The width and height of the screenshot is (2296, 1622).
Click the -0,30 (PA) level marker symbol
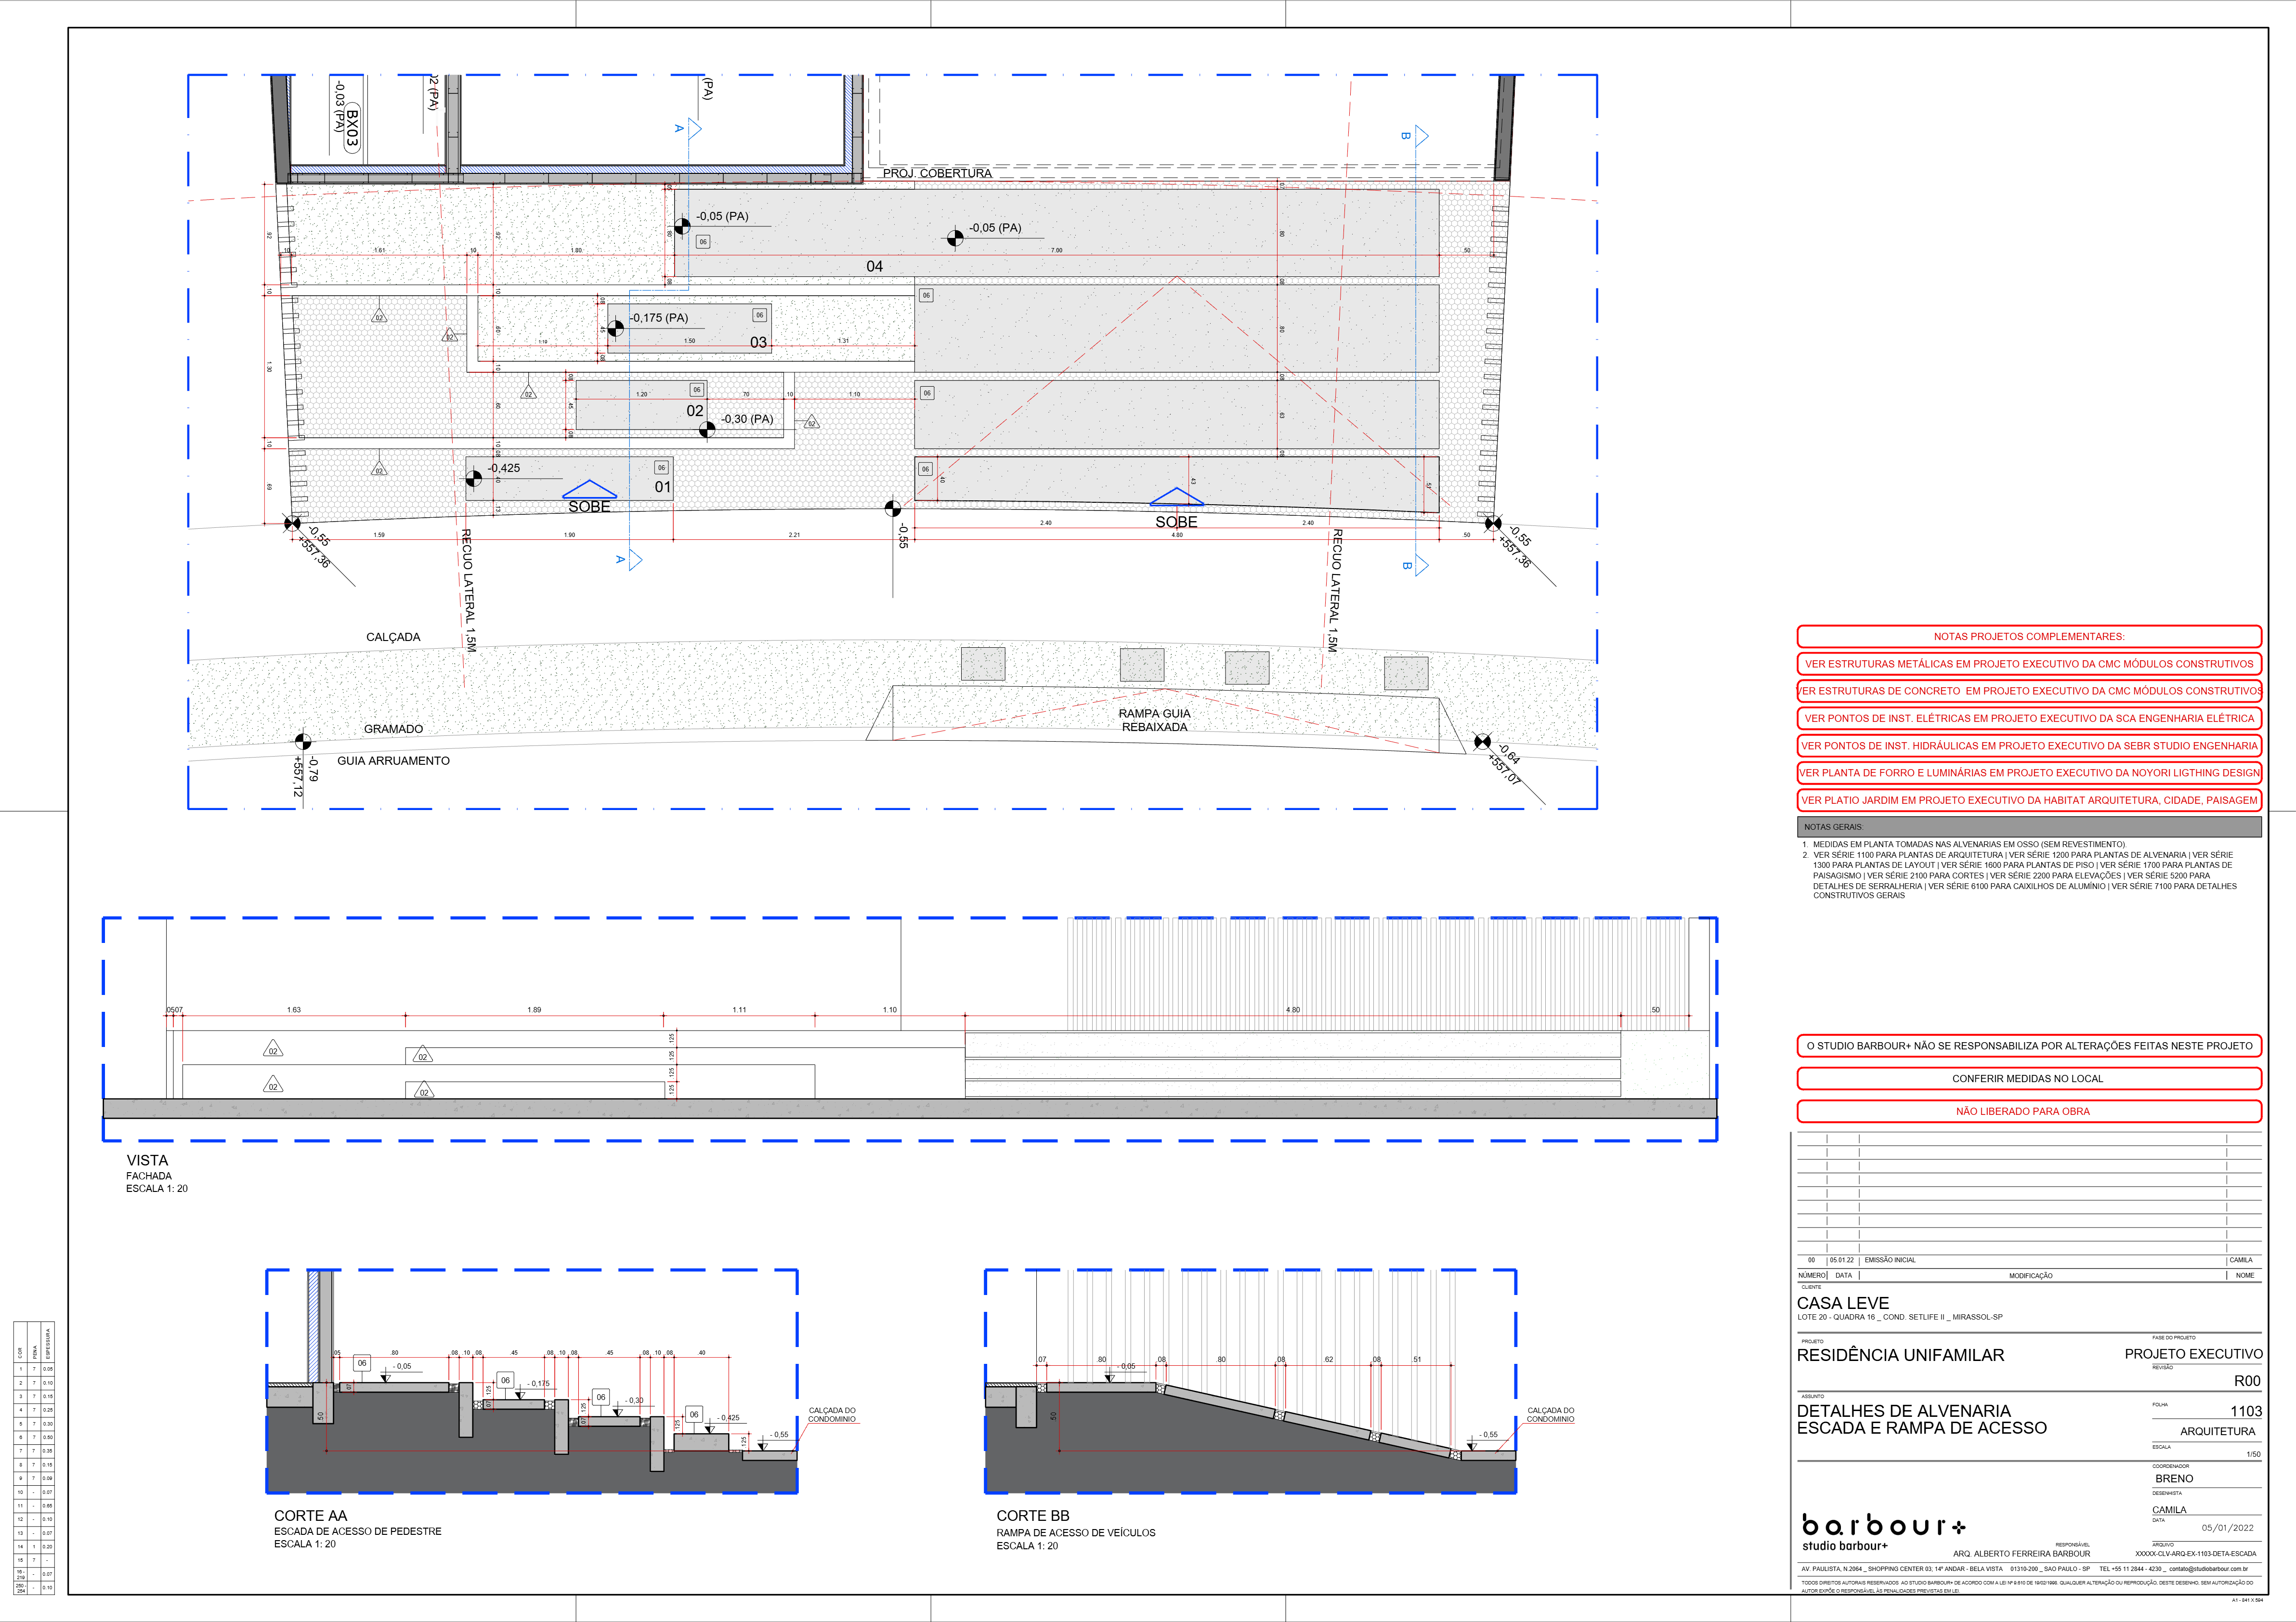707,429
